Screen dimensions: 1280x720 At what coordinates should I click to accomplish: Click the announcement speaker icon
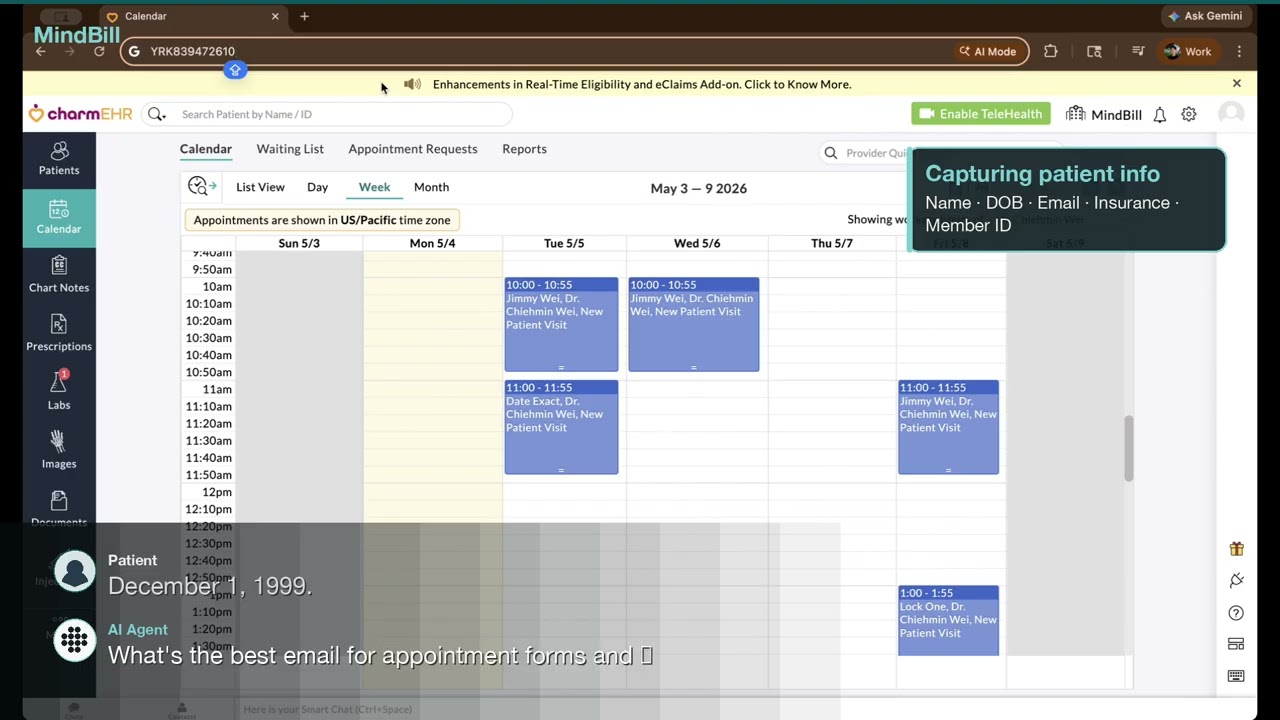(x=412, y=84)
